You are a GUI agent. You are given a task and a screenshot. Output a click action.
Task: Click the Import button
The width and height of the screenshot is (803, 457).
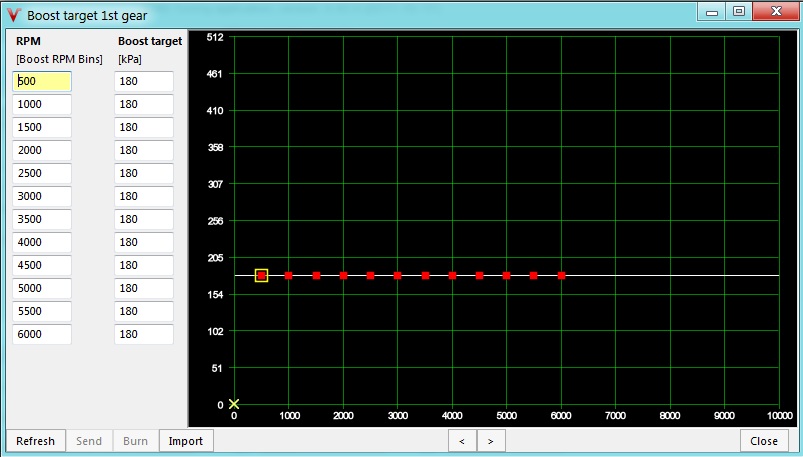point(185,441)
